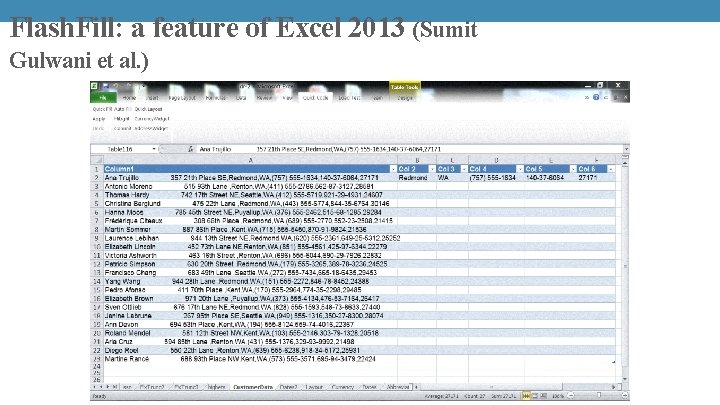Click the QuickFill ribbon button

[102, 109]
